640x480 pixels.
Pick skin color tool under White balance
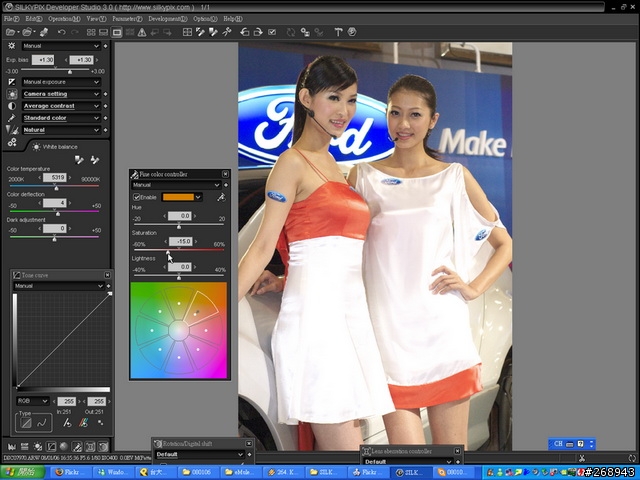point(95,160)
